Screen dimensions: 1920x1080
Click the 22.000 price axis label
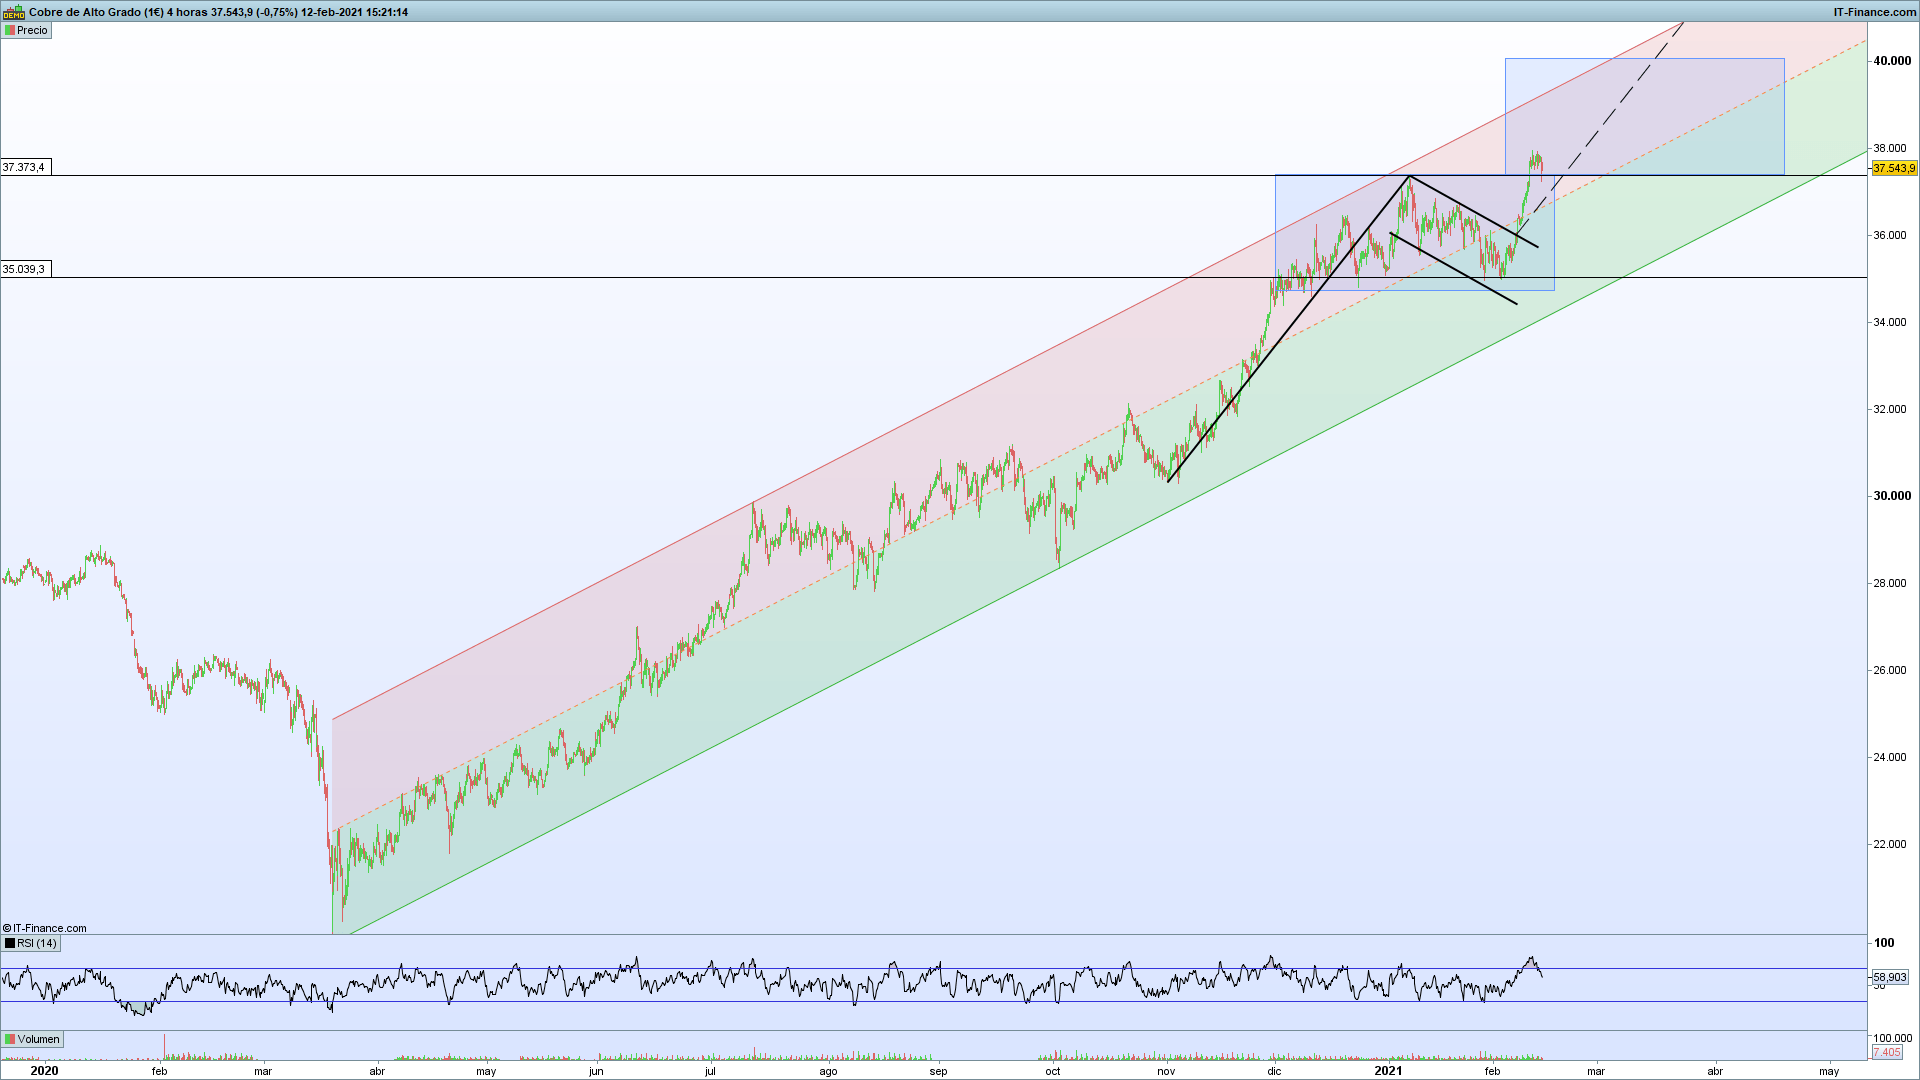(1890, 844)
